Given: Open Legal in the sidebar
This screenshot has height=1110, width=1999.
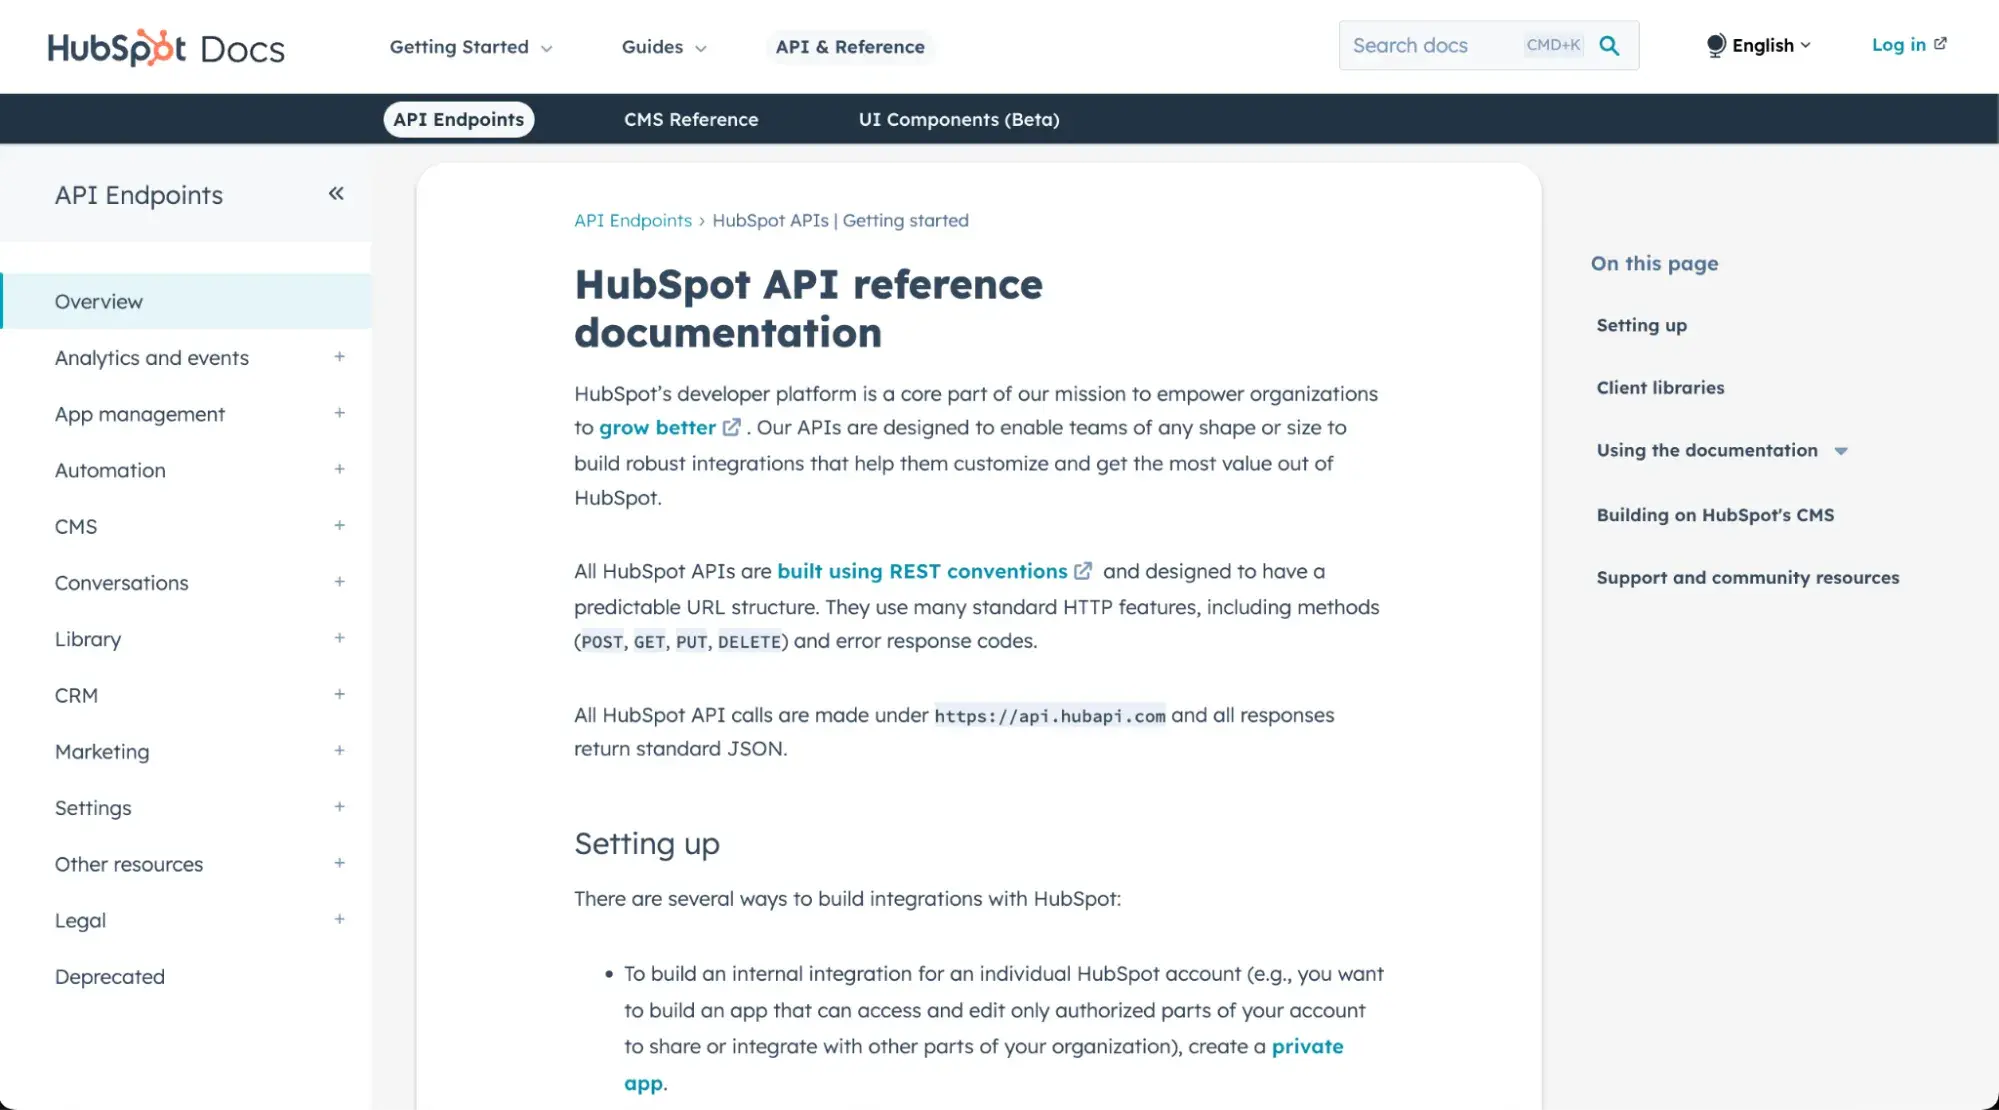Looking at the screenshot, I should [80, 920].
